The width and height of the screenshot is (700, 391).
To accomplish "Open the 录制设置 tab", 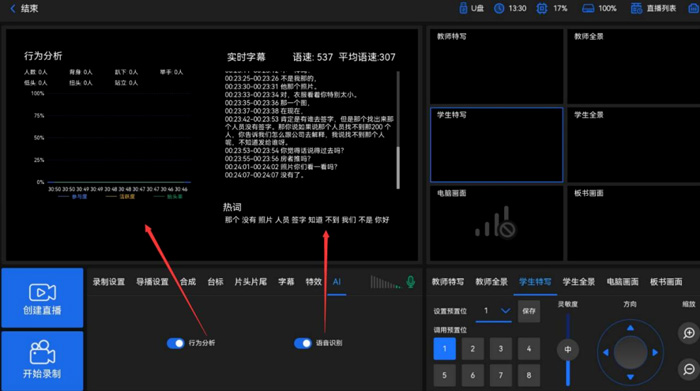I will point(109,282).
